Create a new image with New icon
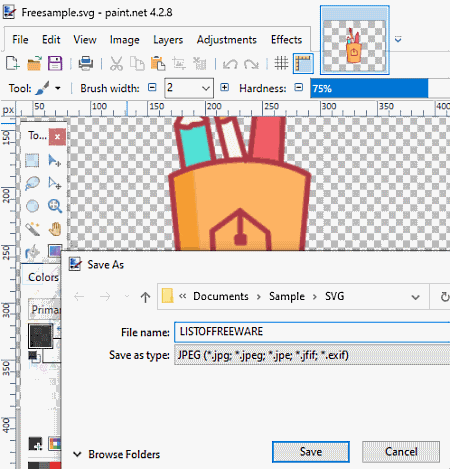The image size is (450, 469). click(x=12, y=63)
